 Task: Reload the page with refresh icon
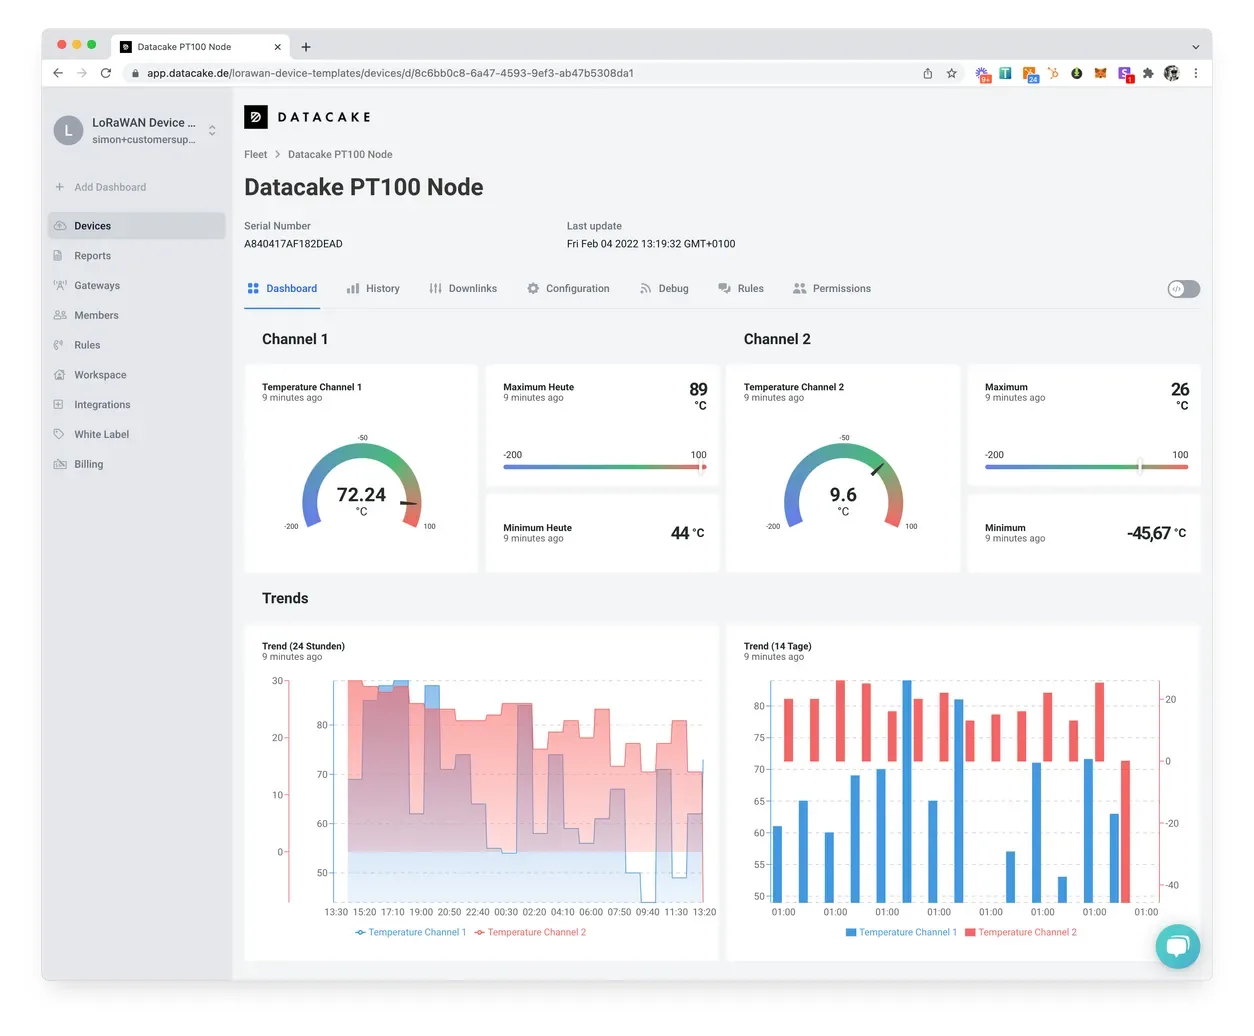(x=106, y=73)
